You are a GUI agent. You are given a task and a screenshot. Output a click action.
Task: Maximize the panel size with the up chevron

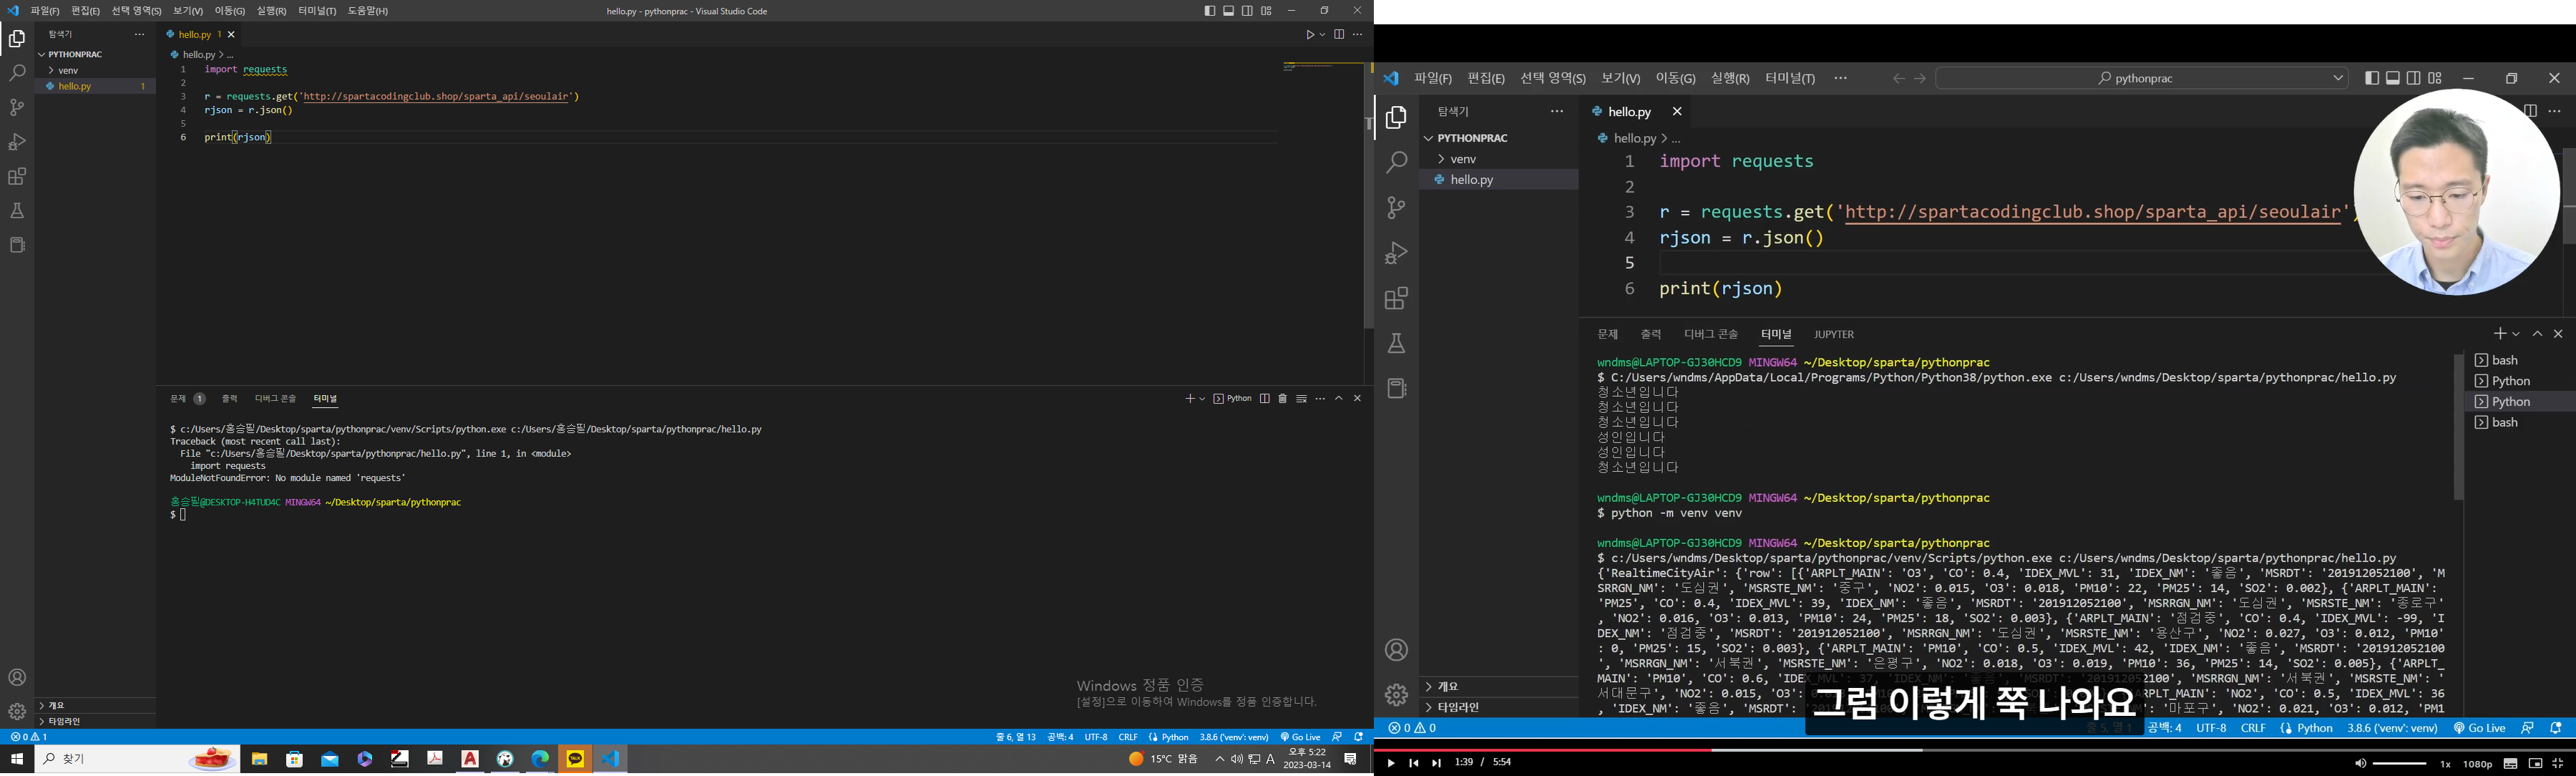pyautogui.click(x=1339, y=399)
